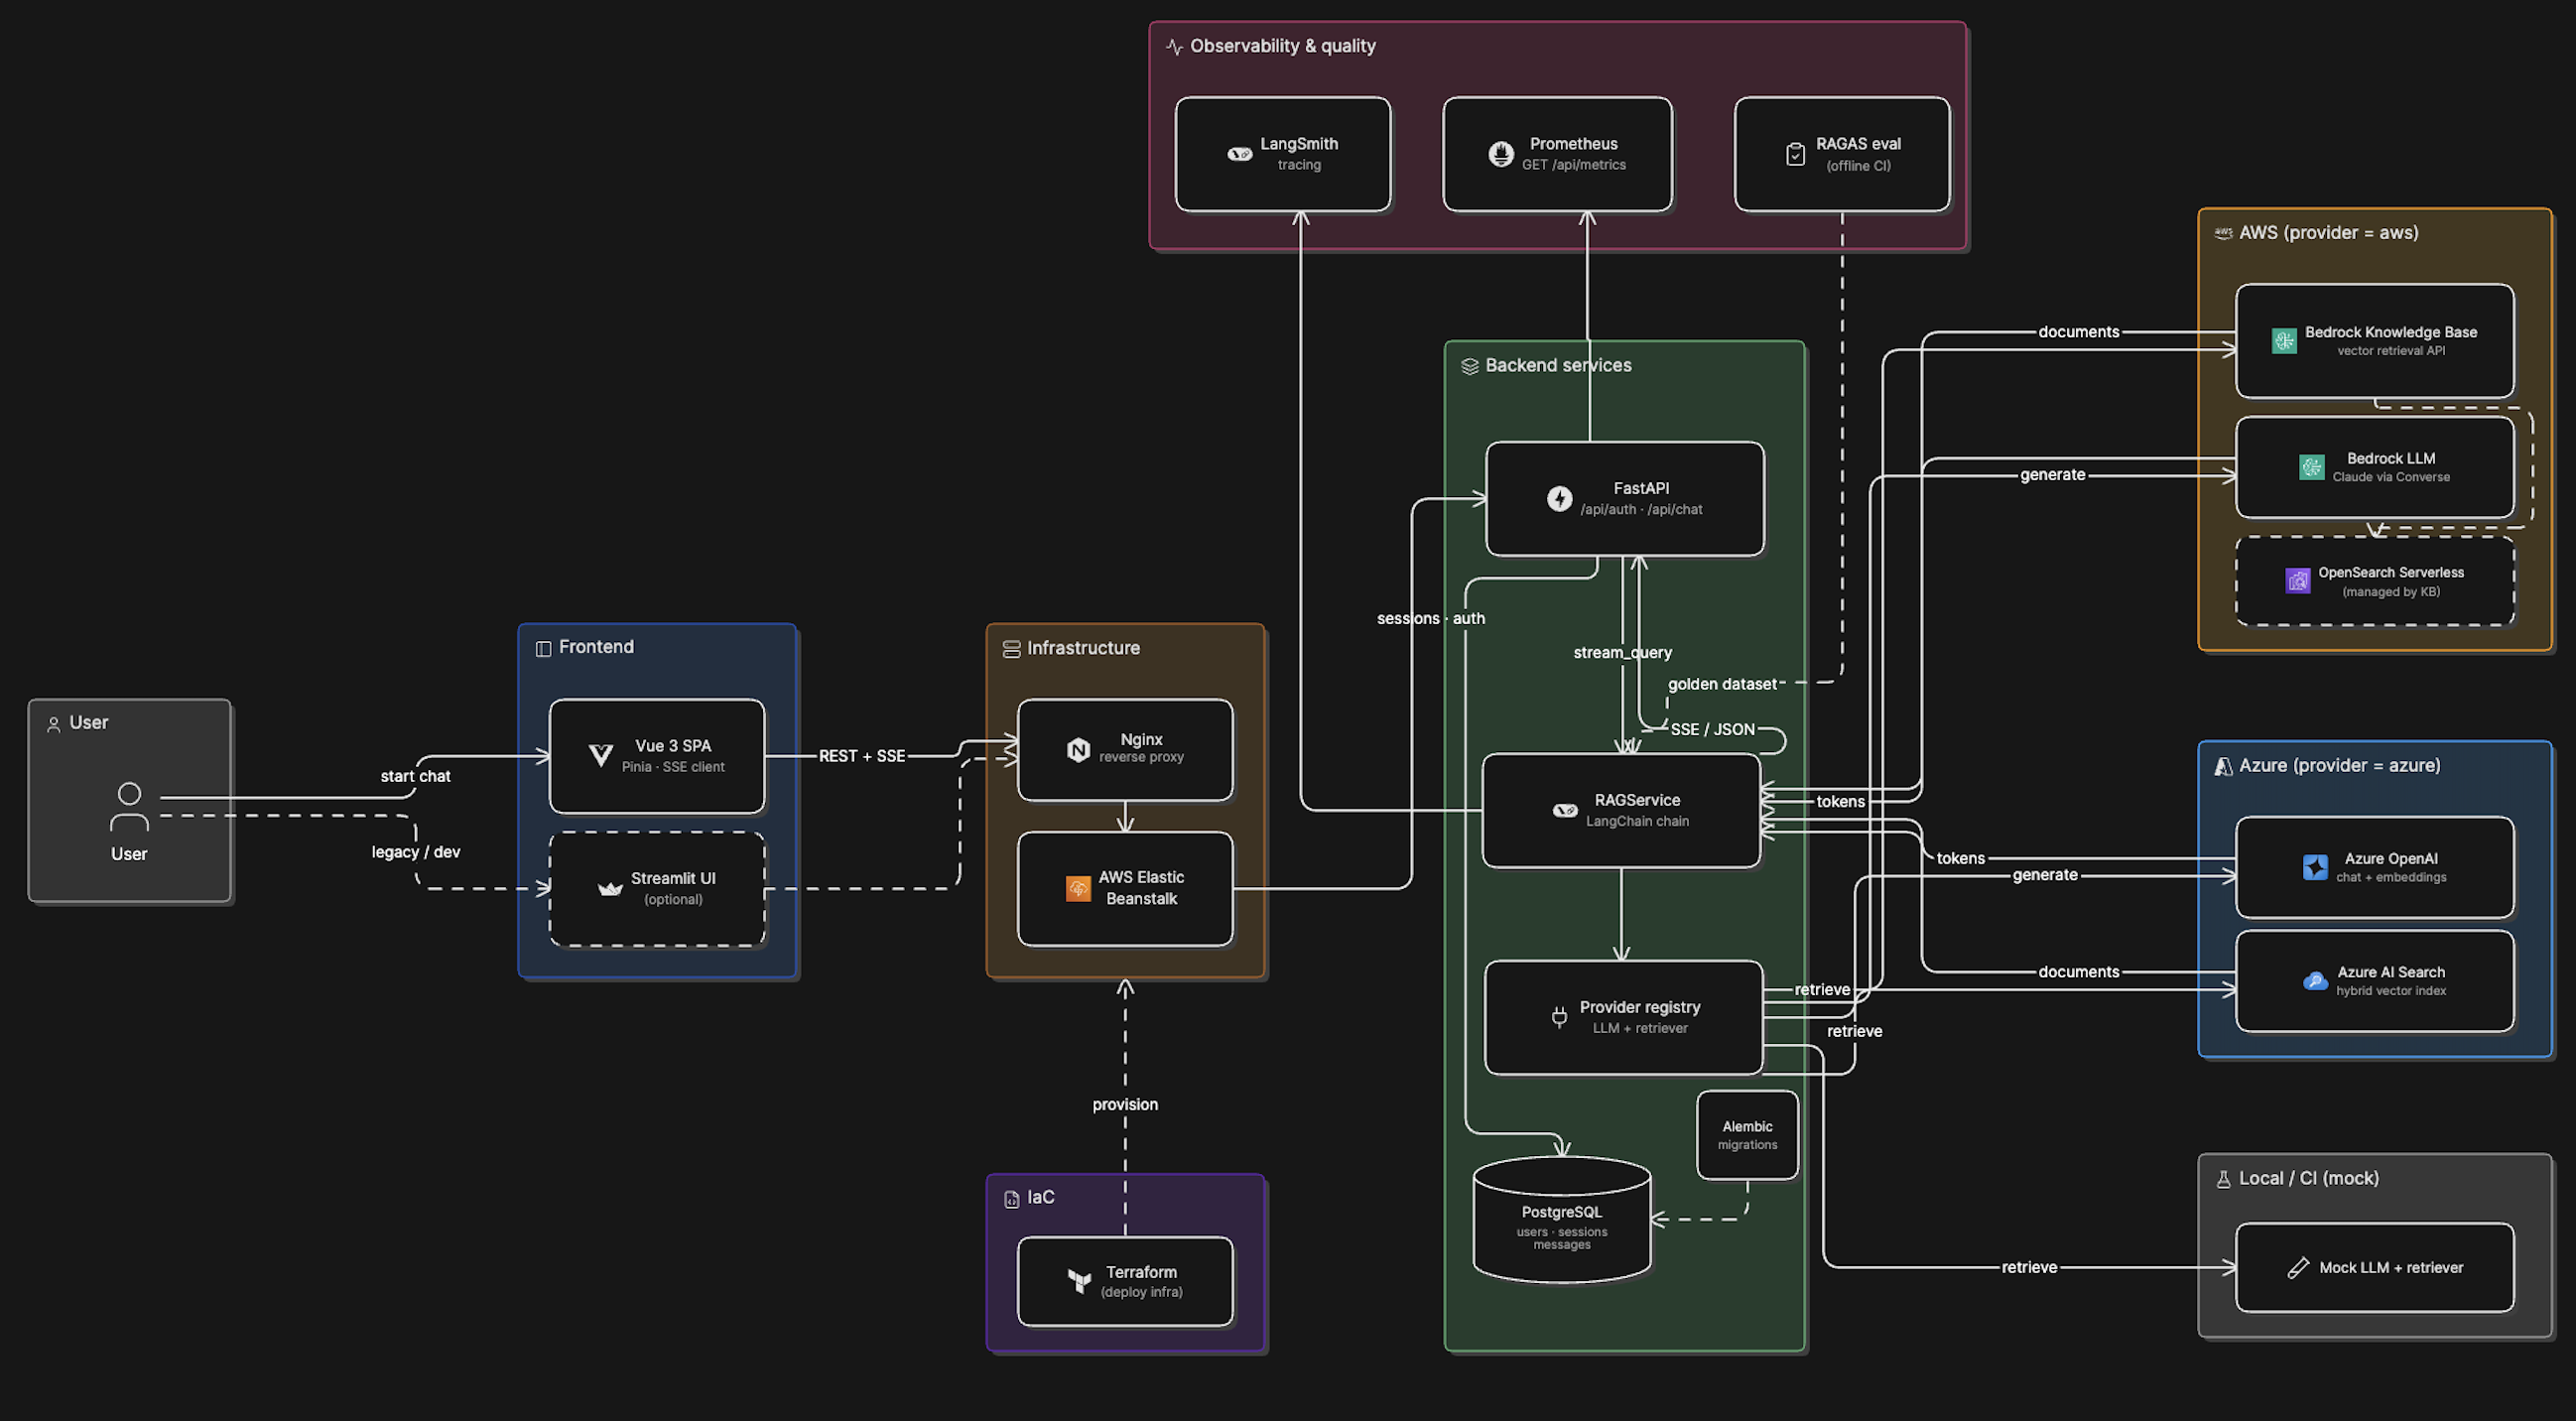Click the Bedrock LLM icon
The width and height of the screenshot is (2576, 1421).
2311,467
